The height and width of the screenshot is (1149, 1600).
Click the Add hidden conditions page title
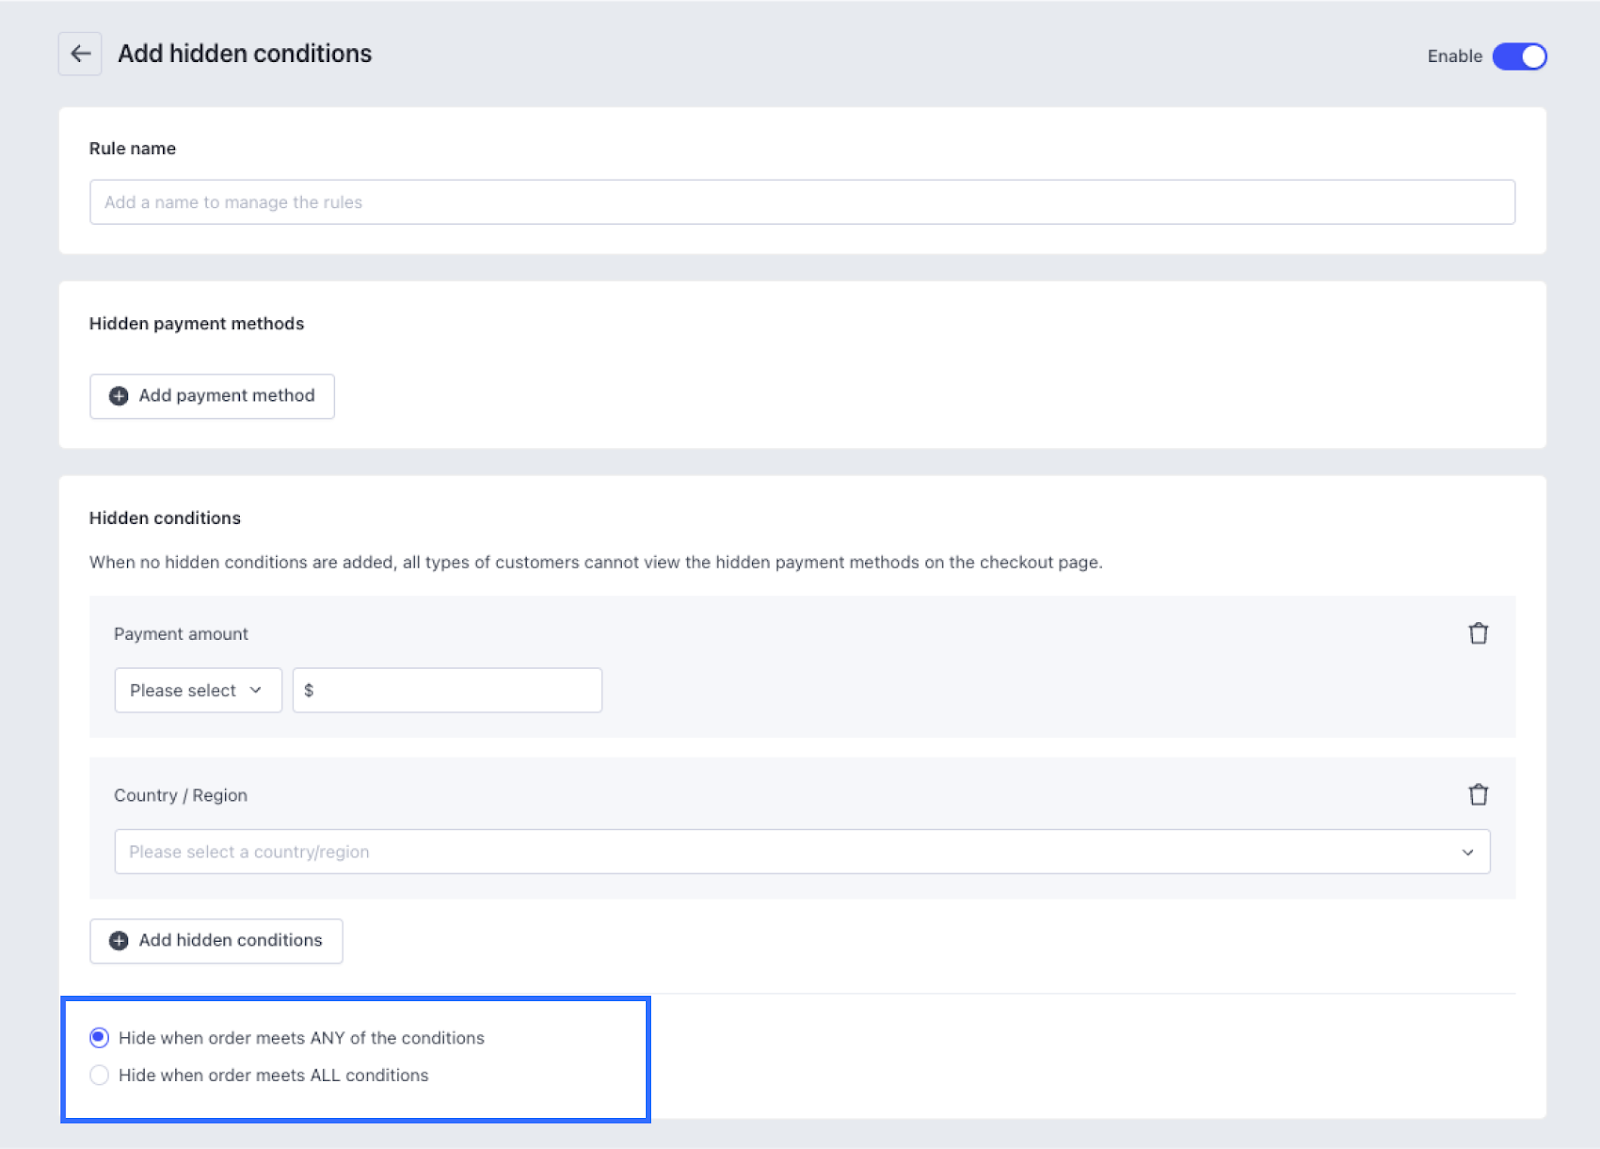pyautogui.click(x=245, y=54)
